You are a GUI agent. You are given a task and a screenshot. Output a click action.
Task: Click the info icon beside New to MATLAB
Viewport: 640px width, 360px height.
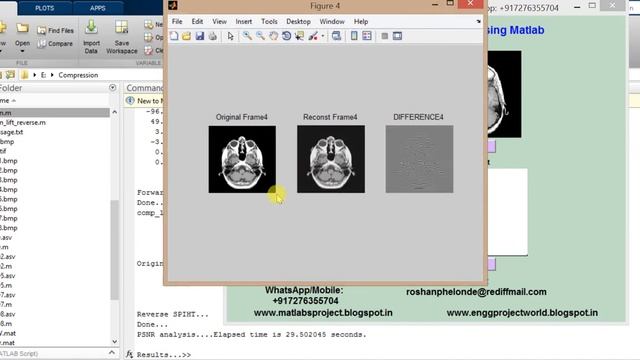(x=130, y=100)
